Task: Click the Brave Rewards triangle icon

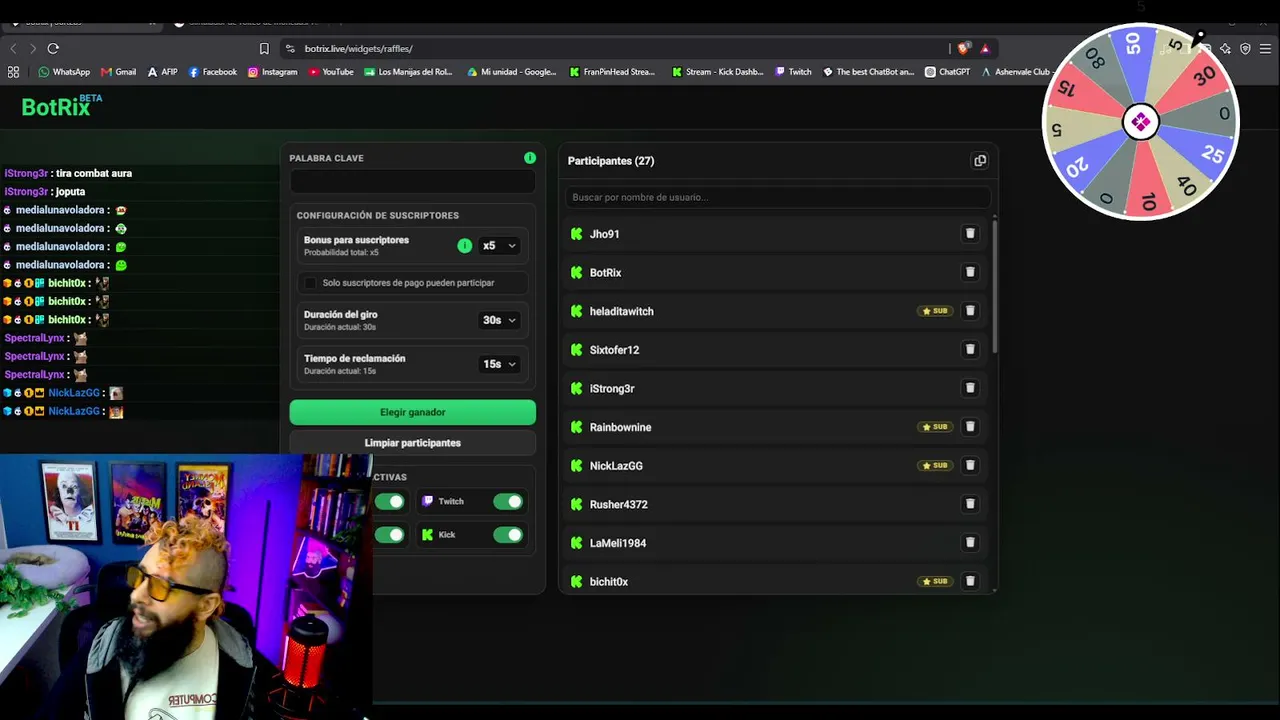Action: point(985,48)
